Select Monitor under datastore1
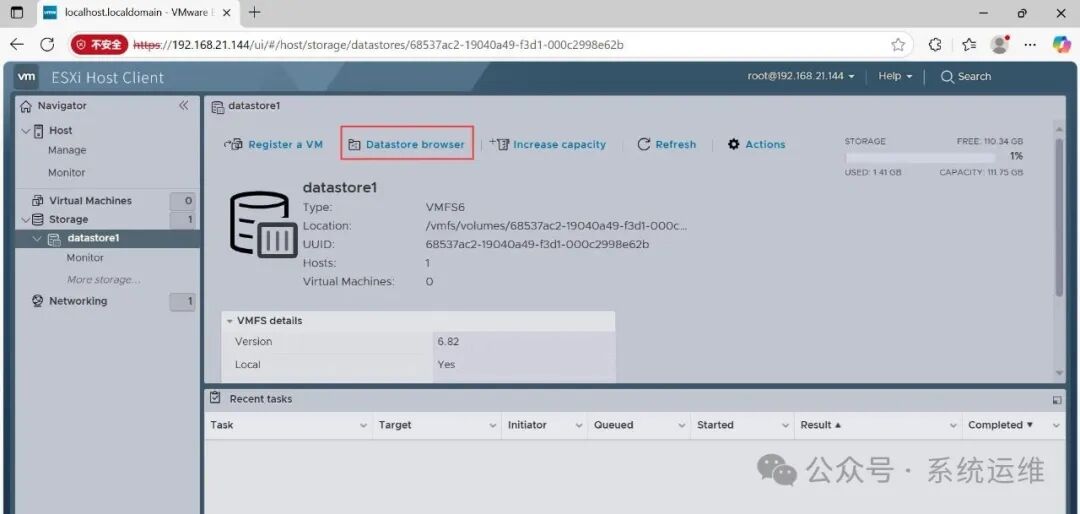1080x514 pixels. click(x=85, y=258)
